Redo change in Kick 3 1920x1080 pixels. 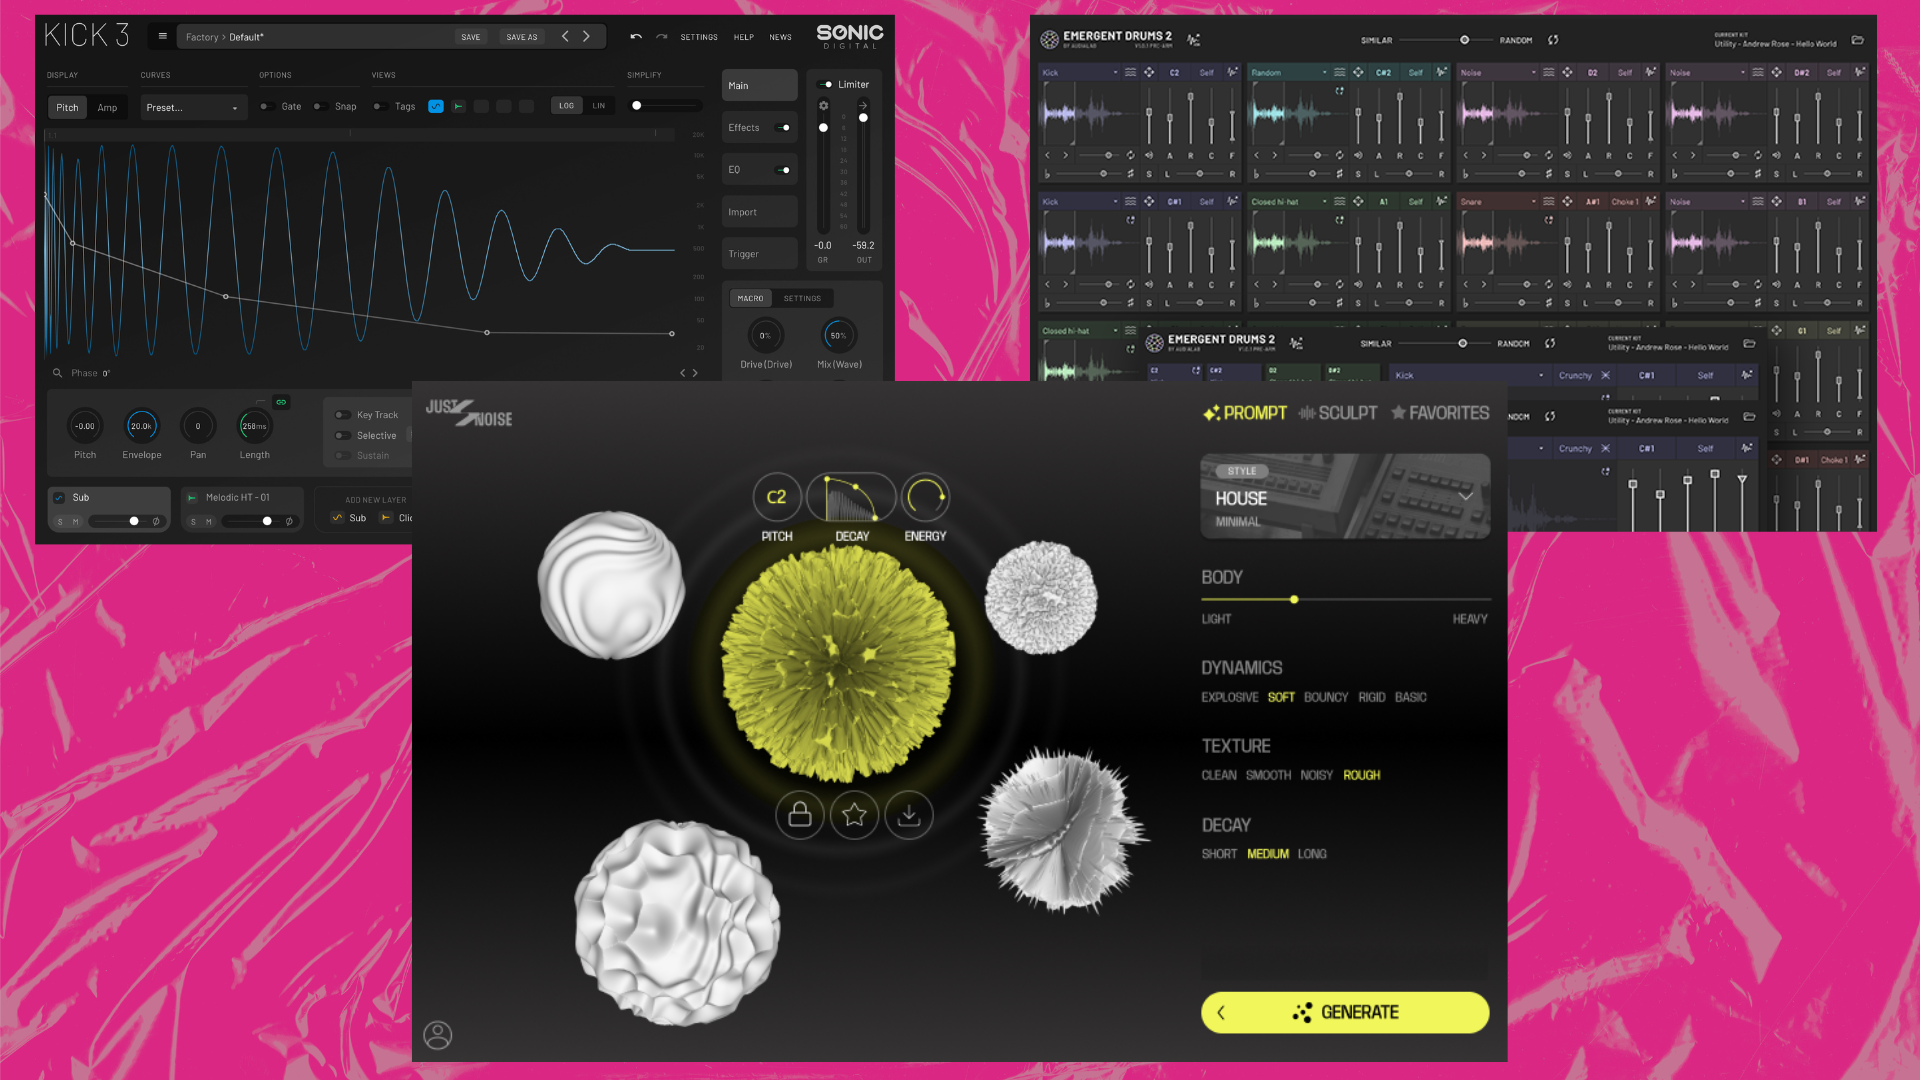tap(661, 36)
